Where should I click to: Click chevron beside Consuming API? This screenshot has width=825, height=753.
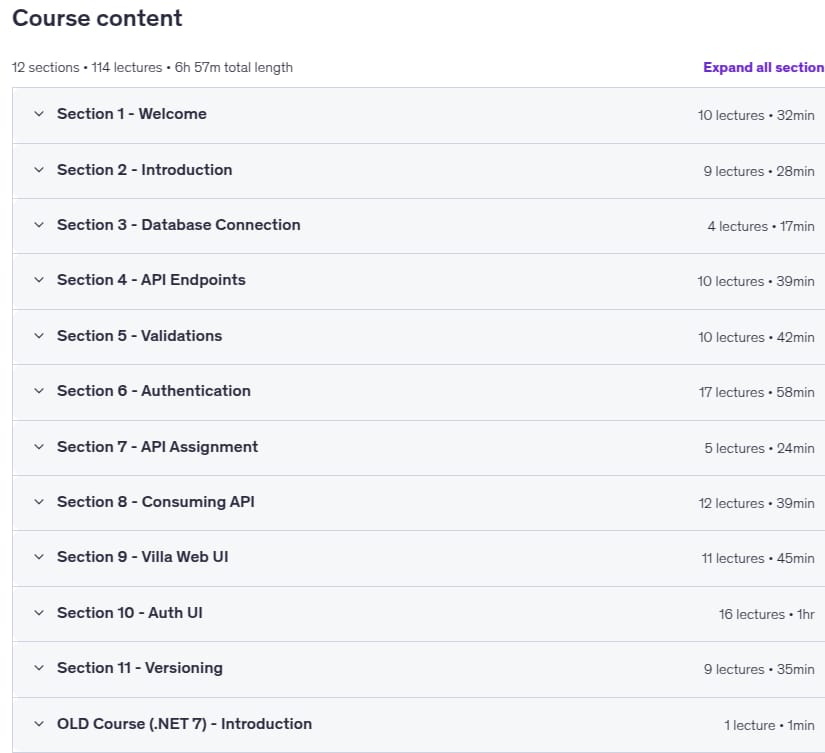(x=39, y=501)
